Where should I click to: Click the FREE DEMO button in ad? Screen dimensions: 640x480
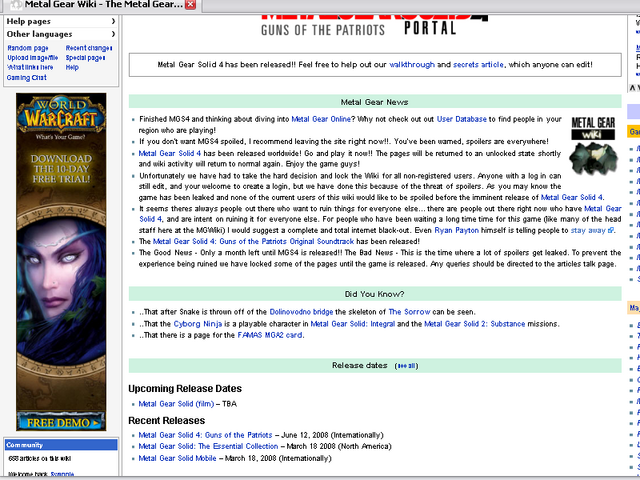61,422
